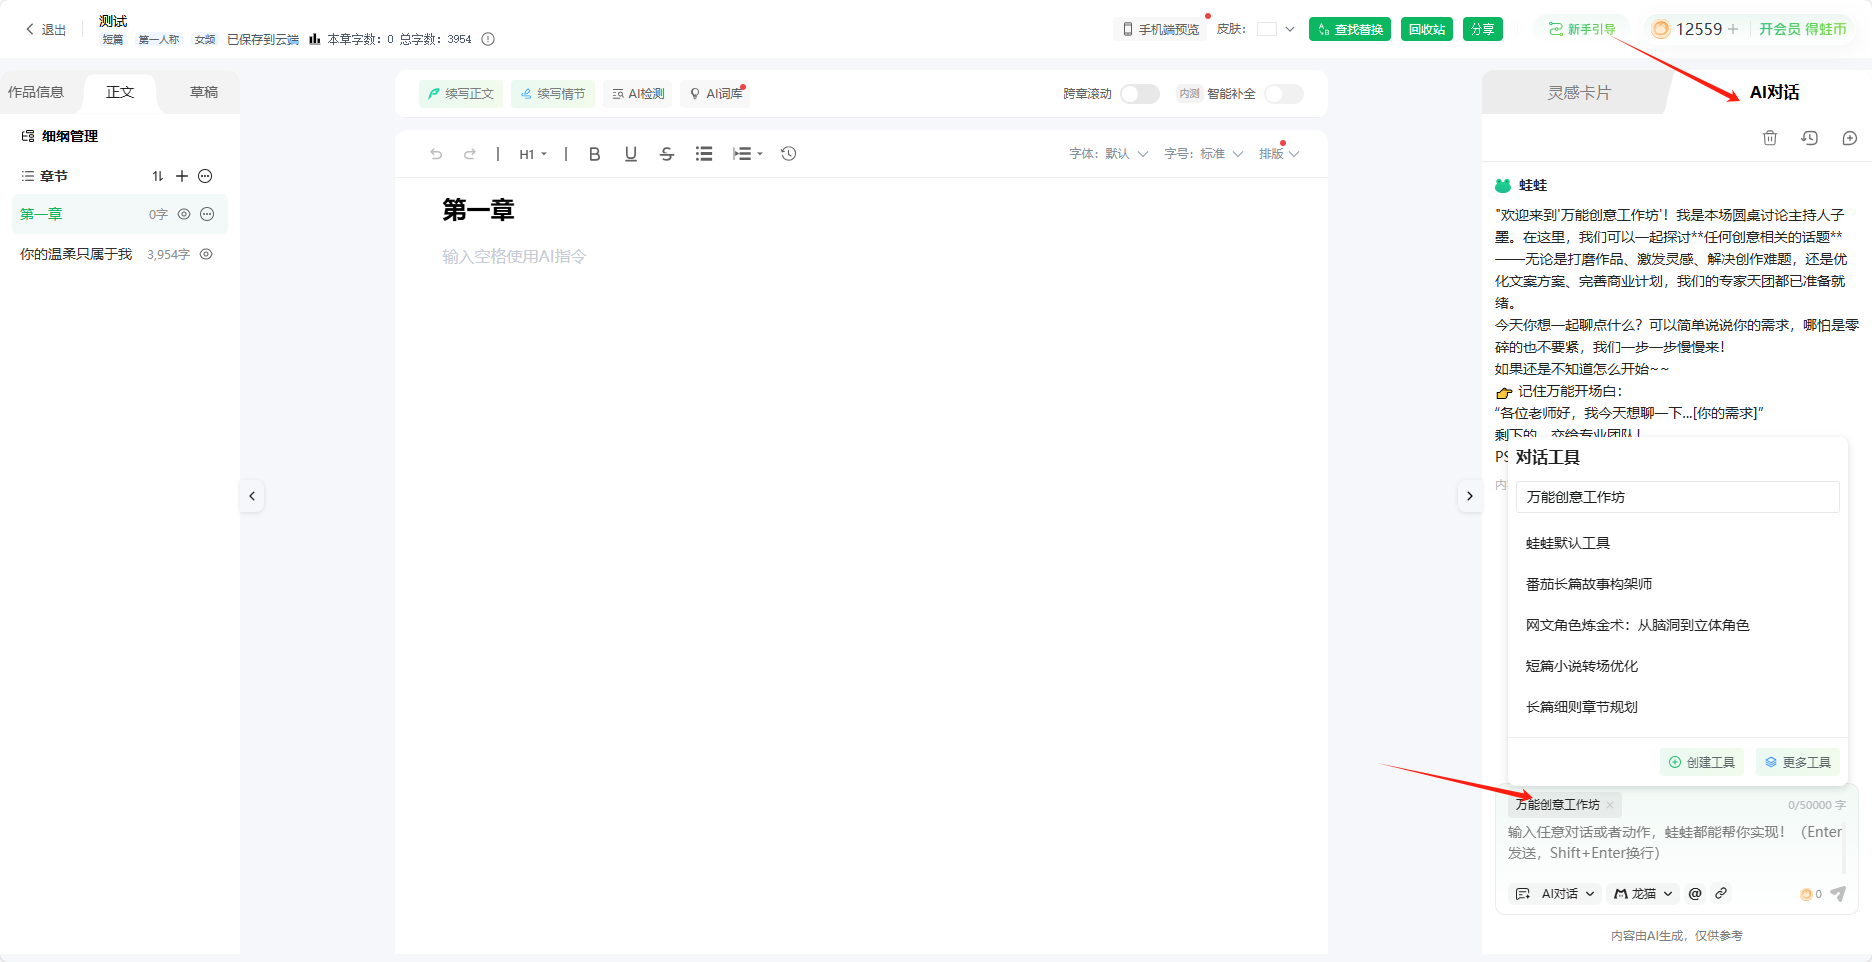Send the chat message with the paper plane icon
This screenshot has width=1872, height=962.
pos(1838,894)
